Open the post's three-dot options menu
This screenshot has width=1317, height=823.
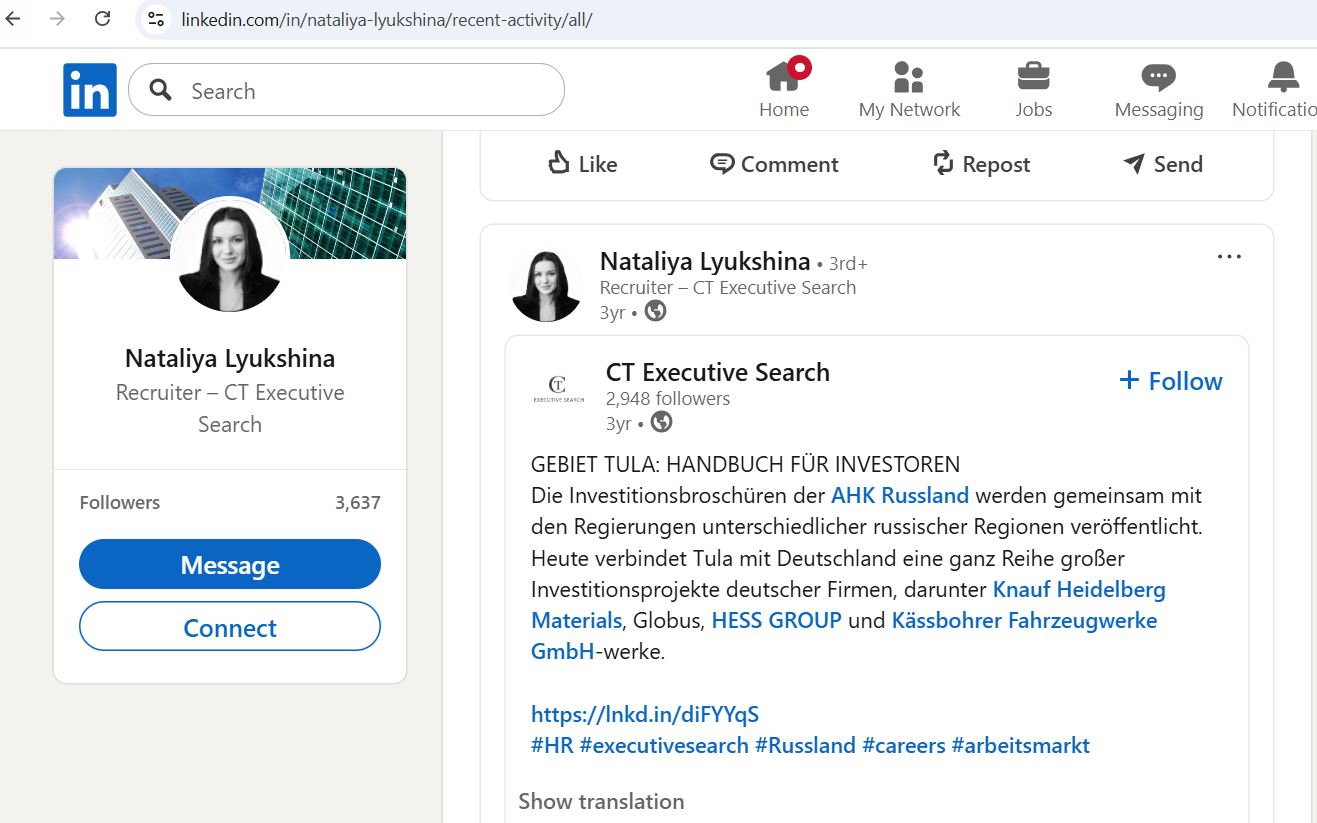(1229, 257)
